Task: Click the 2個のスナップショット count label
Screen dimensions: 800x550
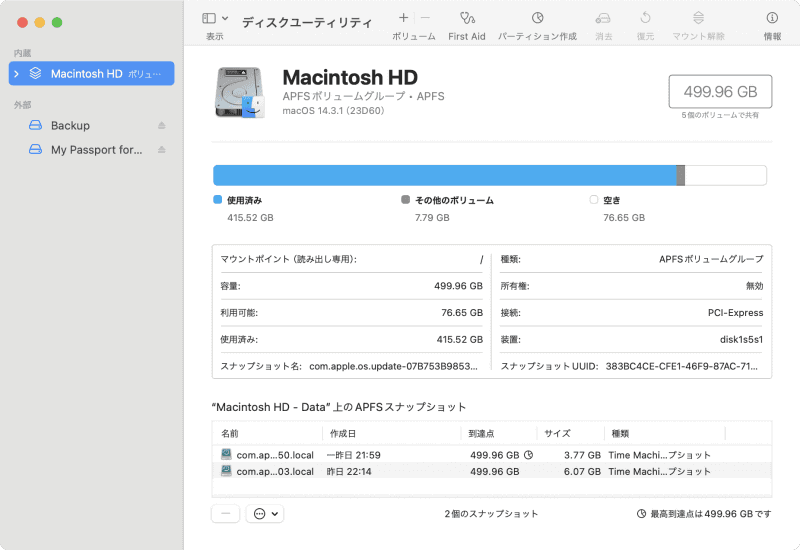Action: 491,514
